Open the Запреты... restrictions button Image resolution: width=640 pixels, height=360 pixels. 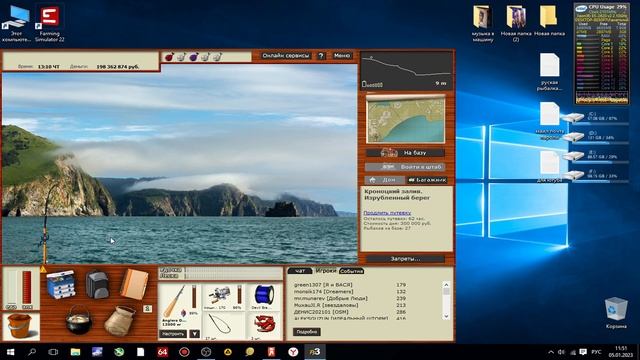click(x=405, y=259)
